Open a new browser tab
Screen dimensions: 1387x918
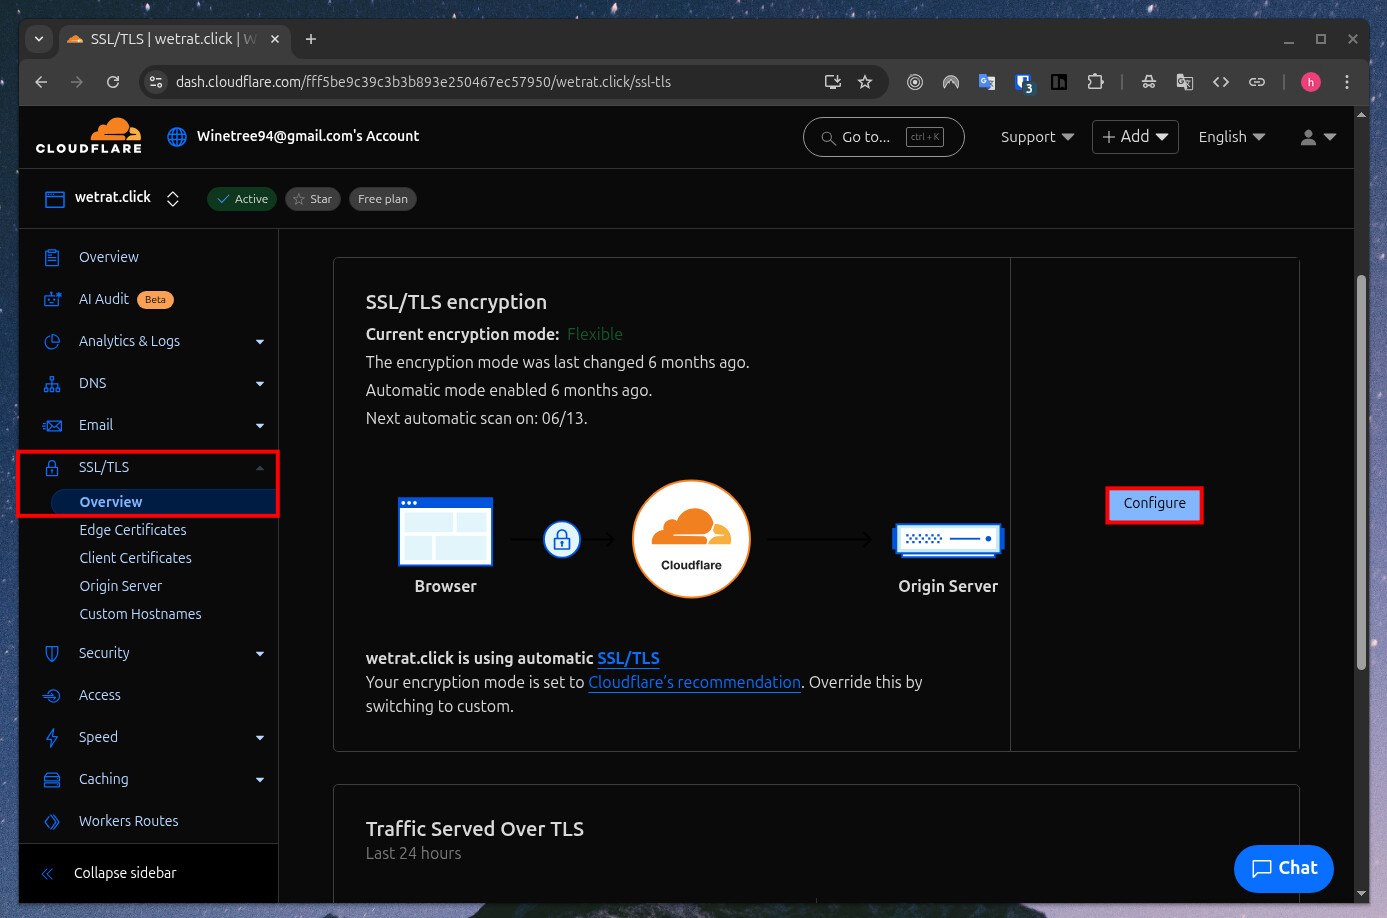pos(311,39)
